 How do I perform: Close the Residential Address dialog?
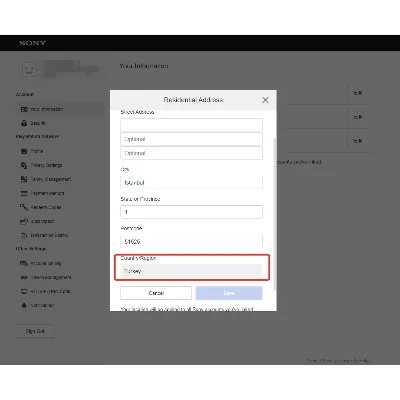(x=265, y=100)
